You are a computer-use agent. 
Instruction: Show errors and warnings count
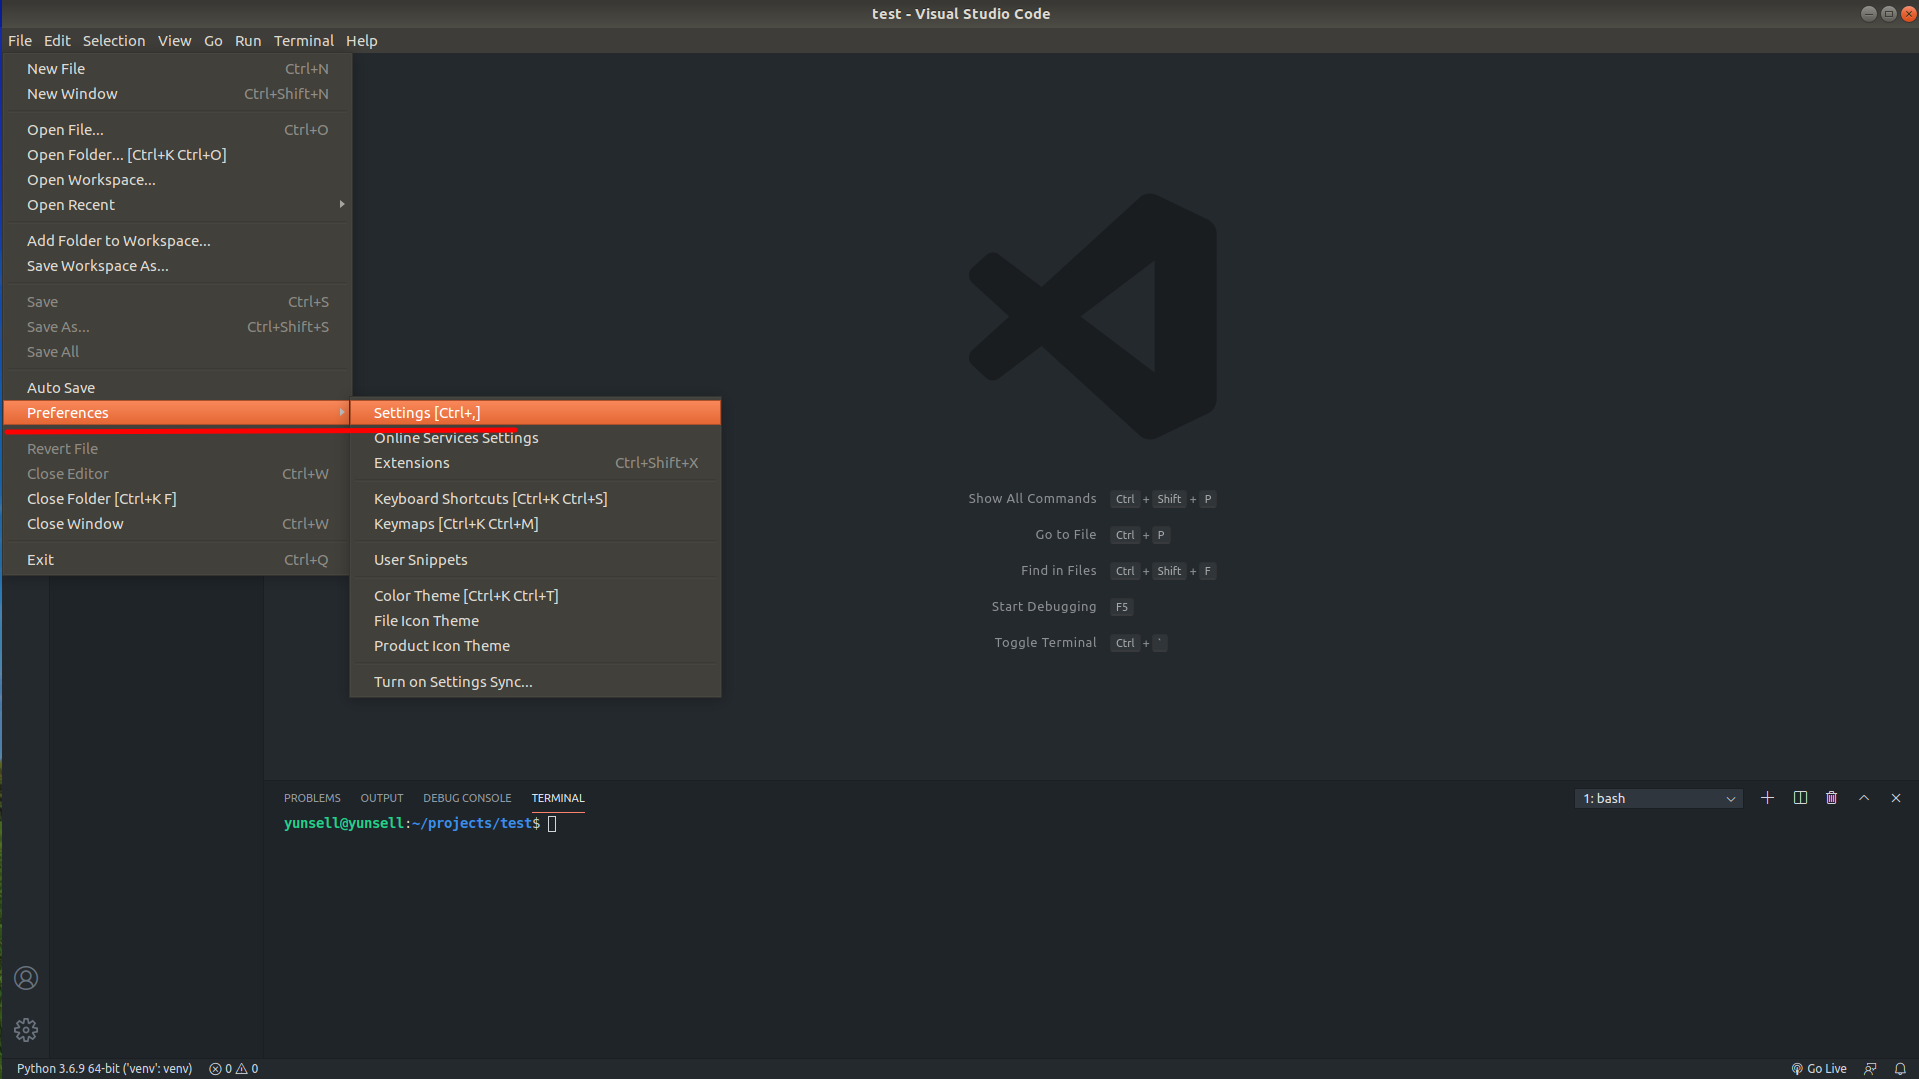pyautogui.click(x=234, y=1068)
